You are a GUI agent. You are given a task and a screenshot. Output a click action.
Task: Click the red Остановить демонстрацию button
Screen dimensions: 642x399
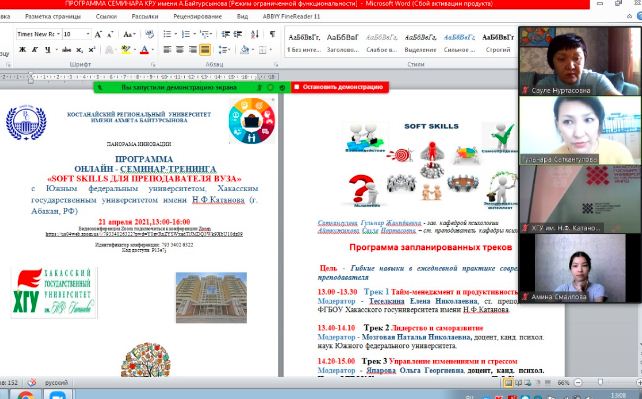[x=339, y=87]
